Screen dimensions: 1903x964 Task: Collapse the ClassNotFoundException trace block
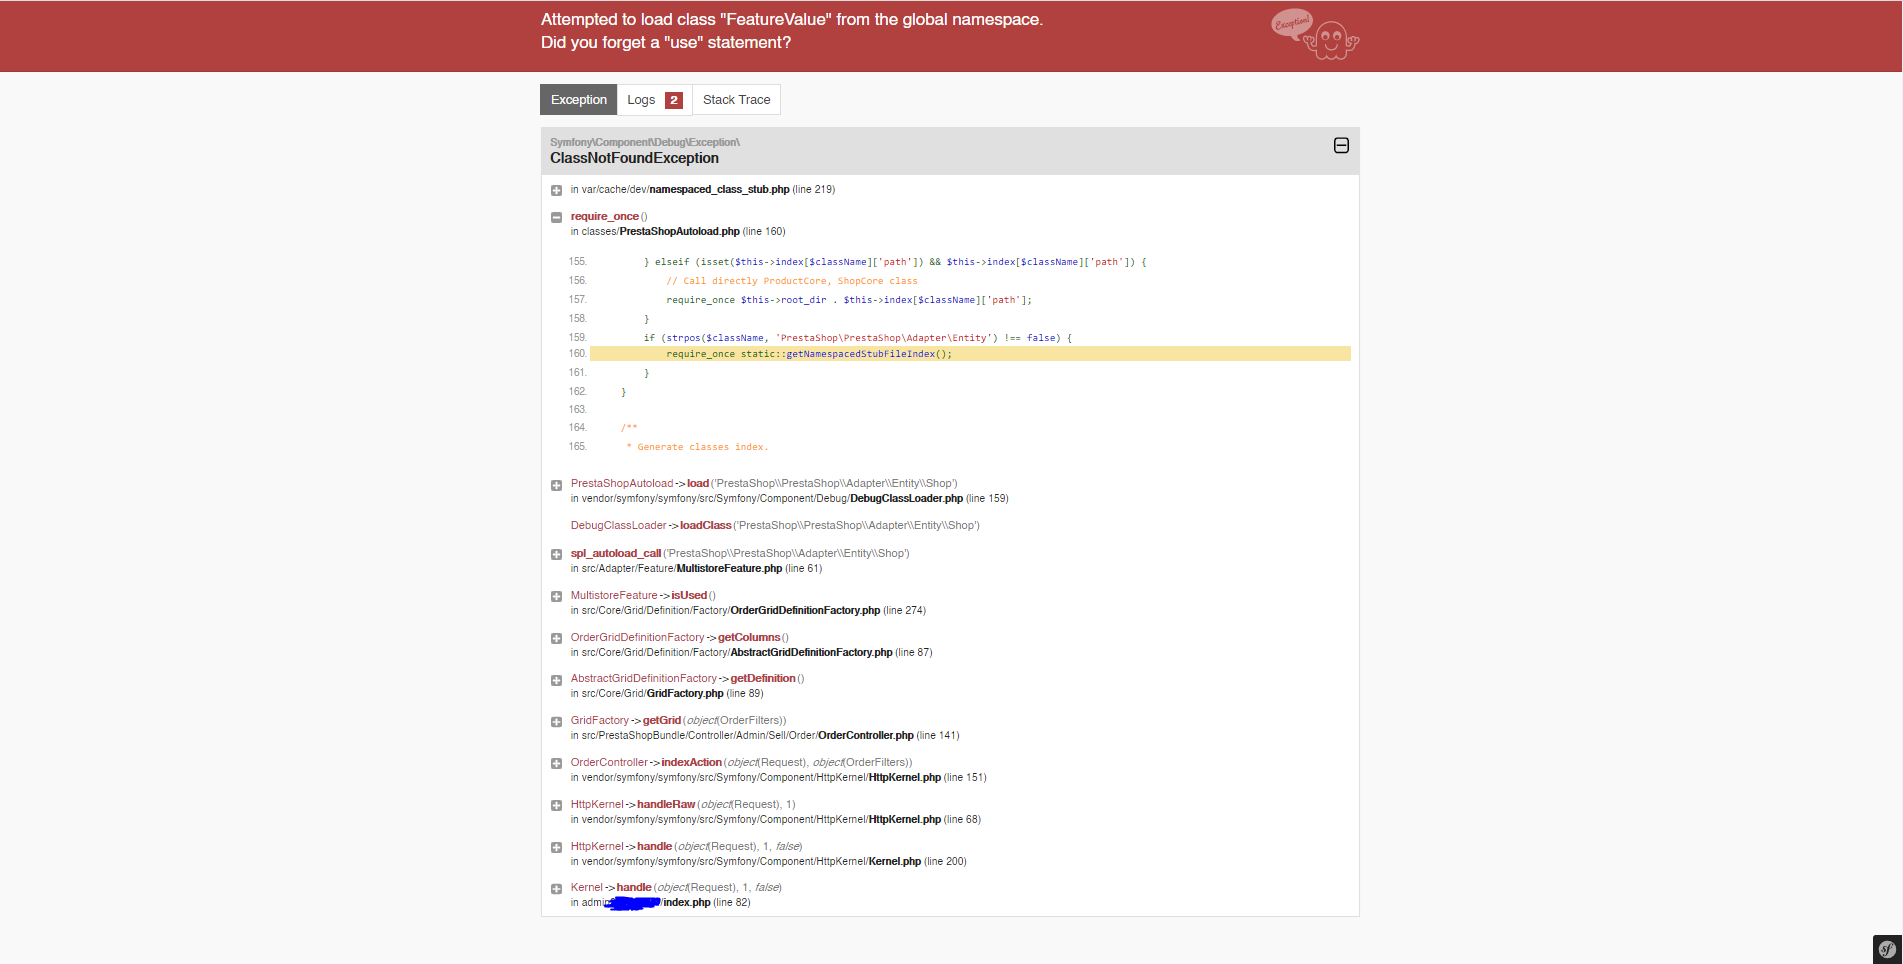click(1341, 146)
